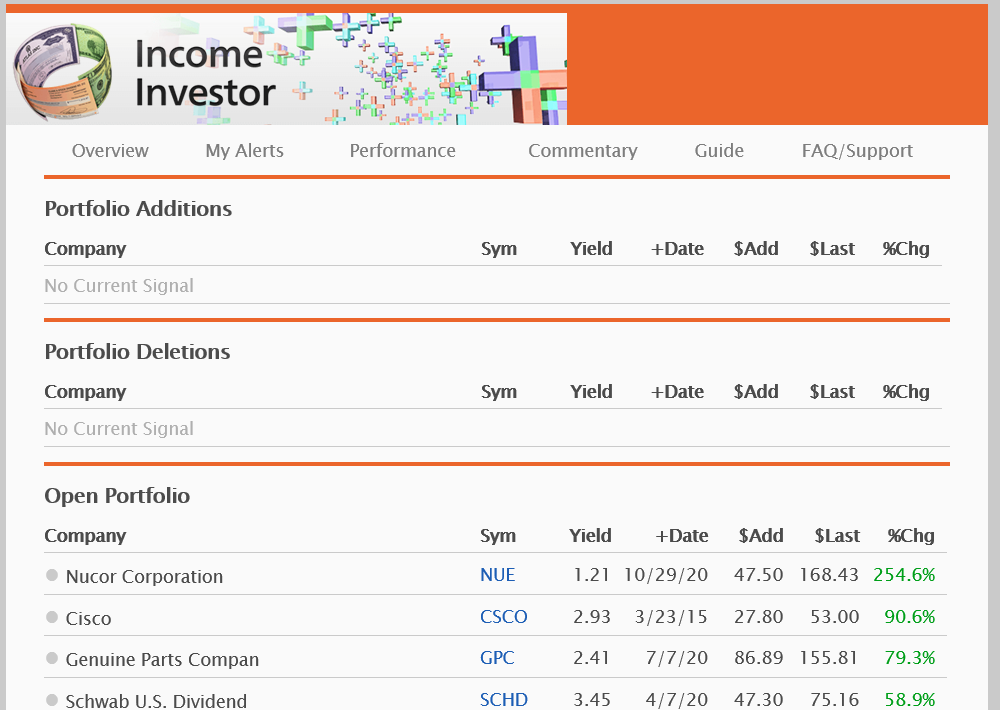
Task: Click the 90.6% change value
Action: point(909,617)
